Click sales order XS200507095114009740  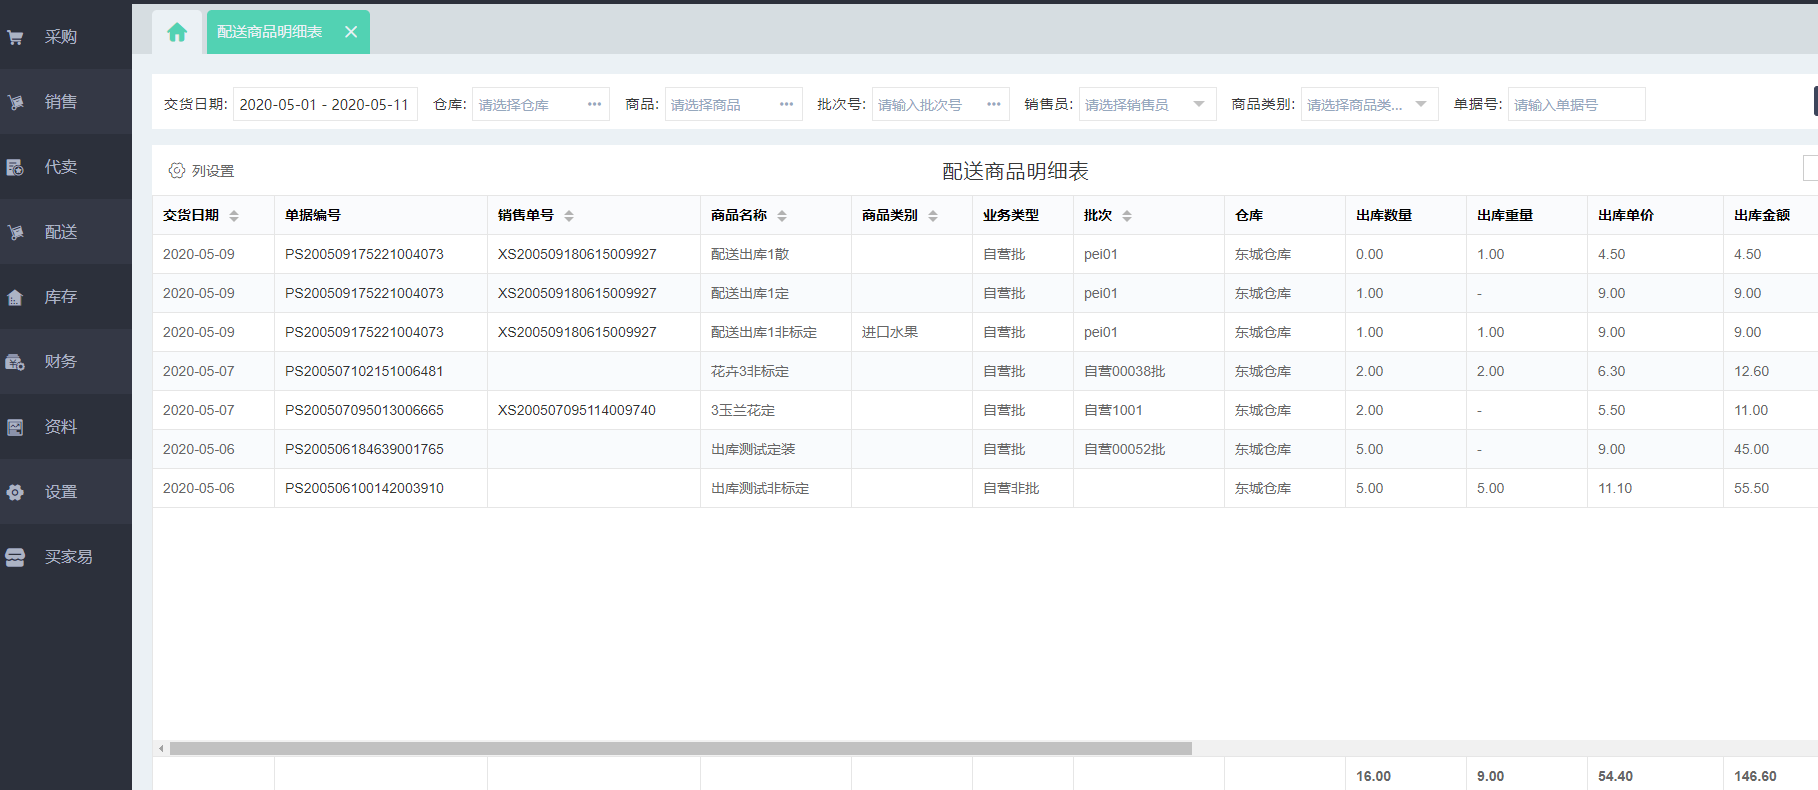click(577, 410)
